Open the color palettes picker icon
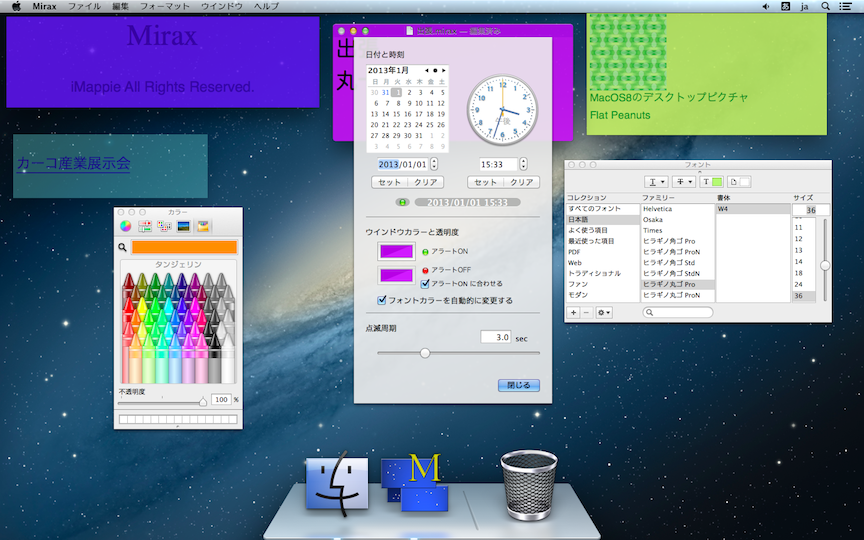 164,226
